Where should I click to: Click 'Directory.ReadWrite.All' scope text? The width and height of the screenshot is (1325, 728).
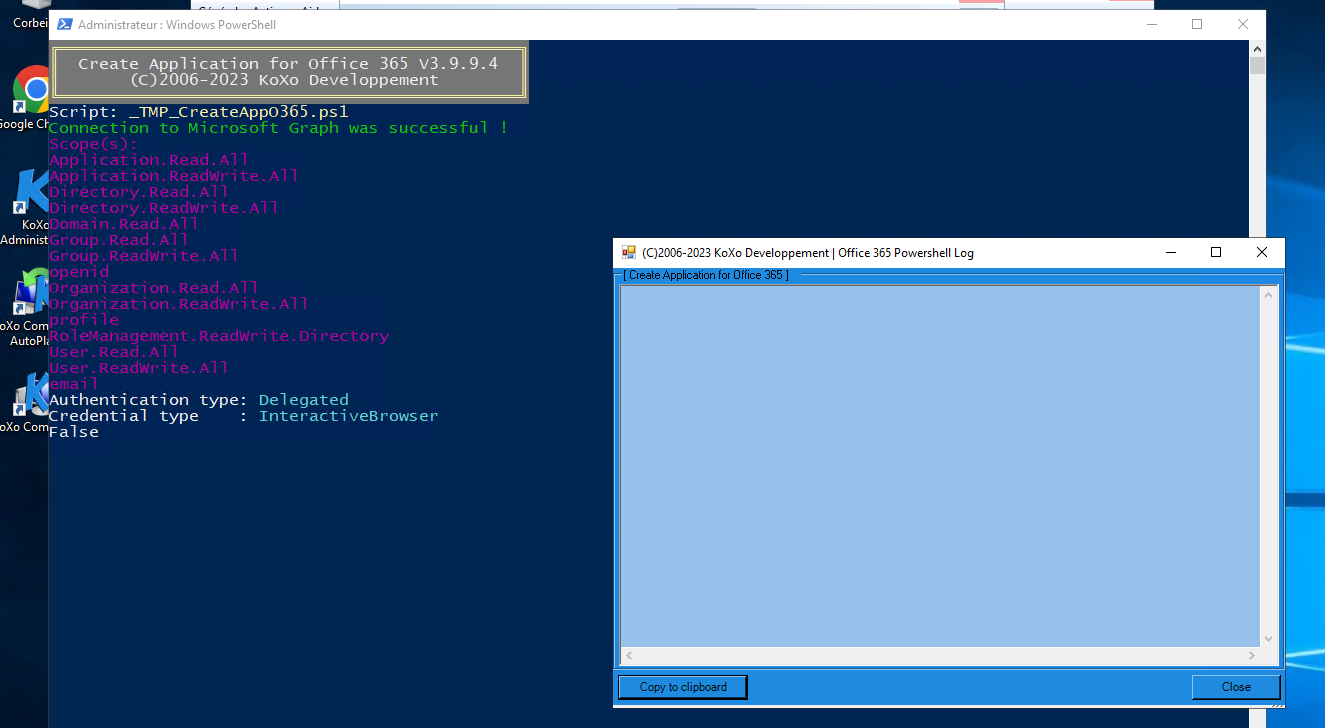pos(164,208)
